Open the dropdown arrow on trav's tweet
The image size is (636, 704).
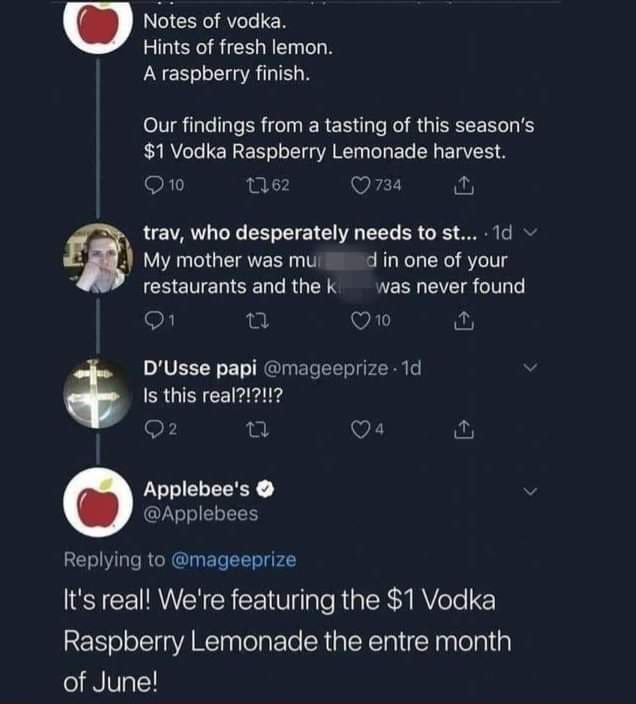point(531,234)
